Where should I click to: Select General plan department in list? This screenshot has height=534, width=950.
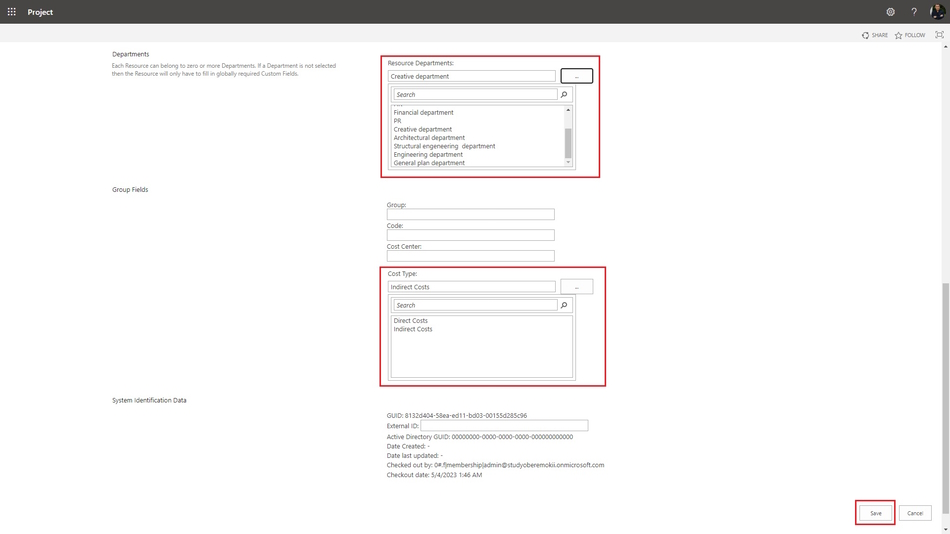click(429, 163)
